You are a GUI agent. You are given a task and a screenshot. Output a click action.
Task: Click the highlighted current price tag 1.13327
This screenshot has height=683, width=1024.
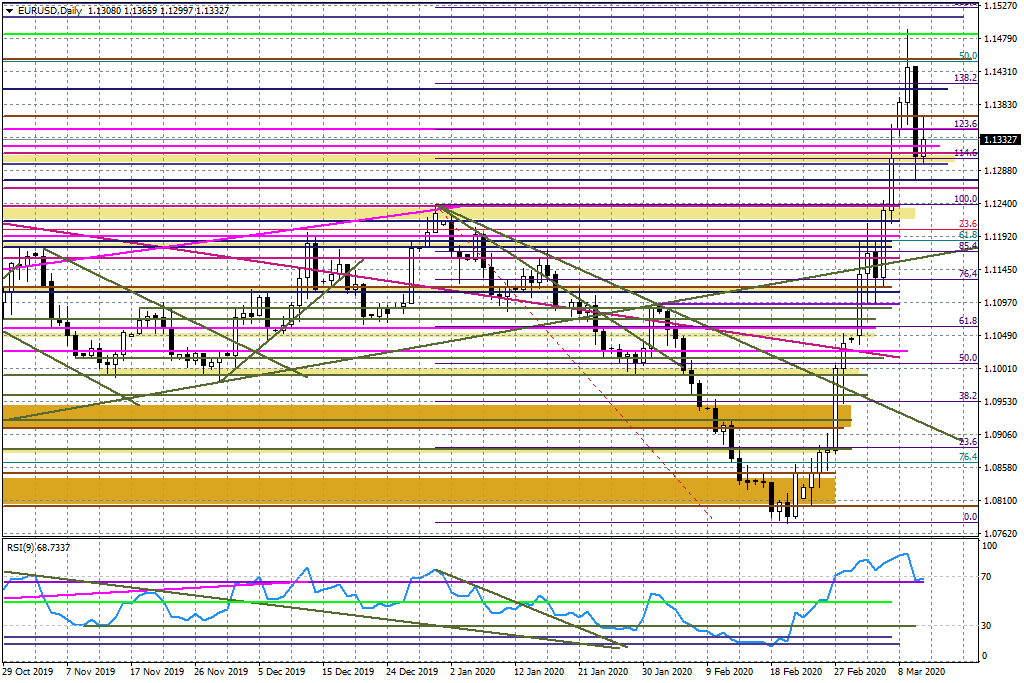[x=1000, y=140]
